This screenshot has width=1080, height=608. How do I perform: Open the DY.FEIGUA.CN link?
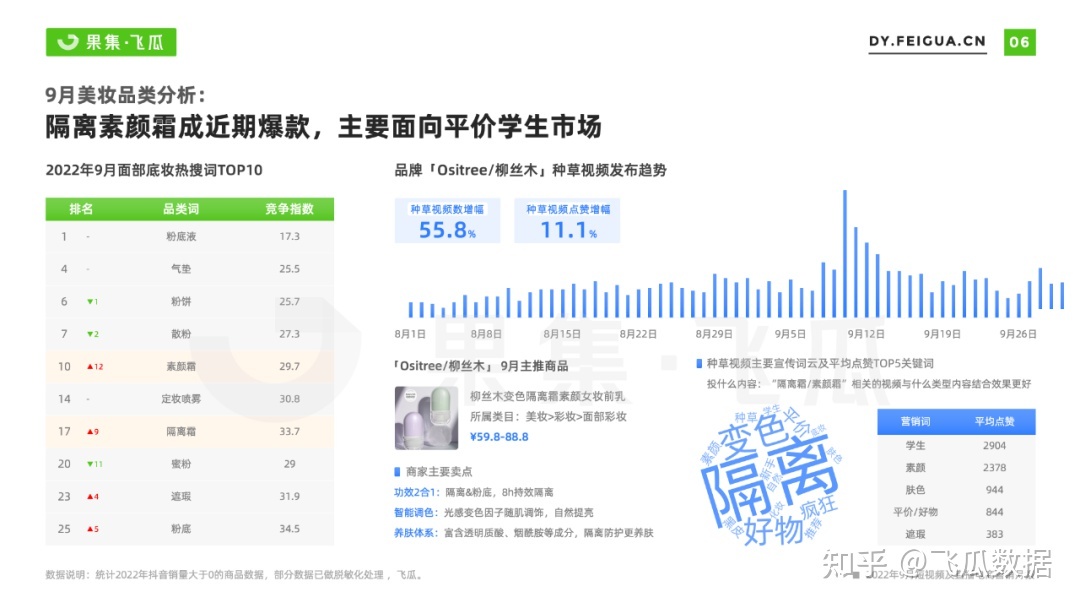tap(927, 41)
